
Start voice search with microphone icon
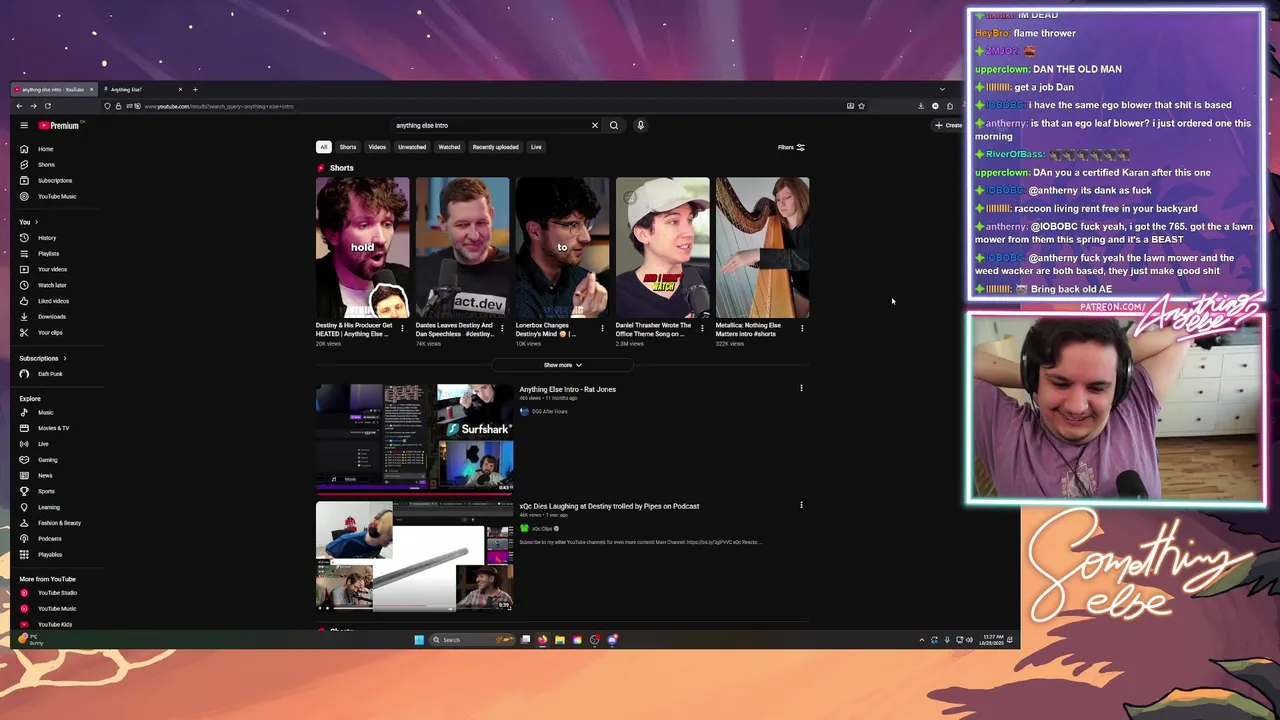click(640, 125)
